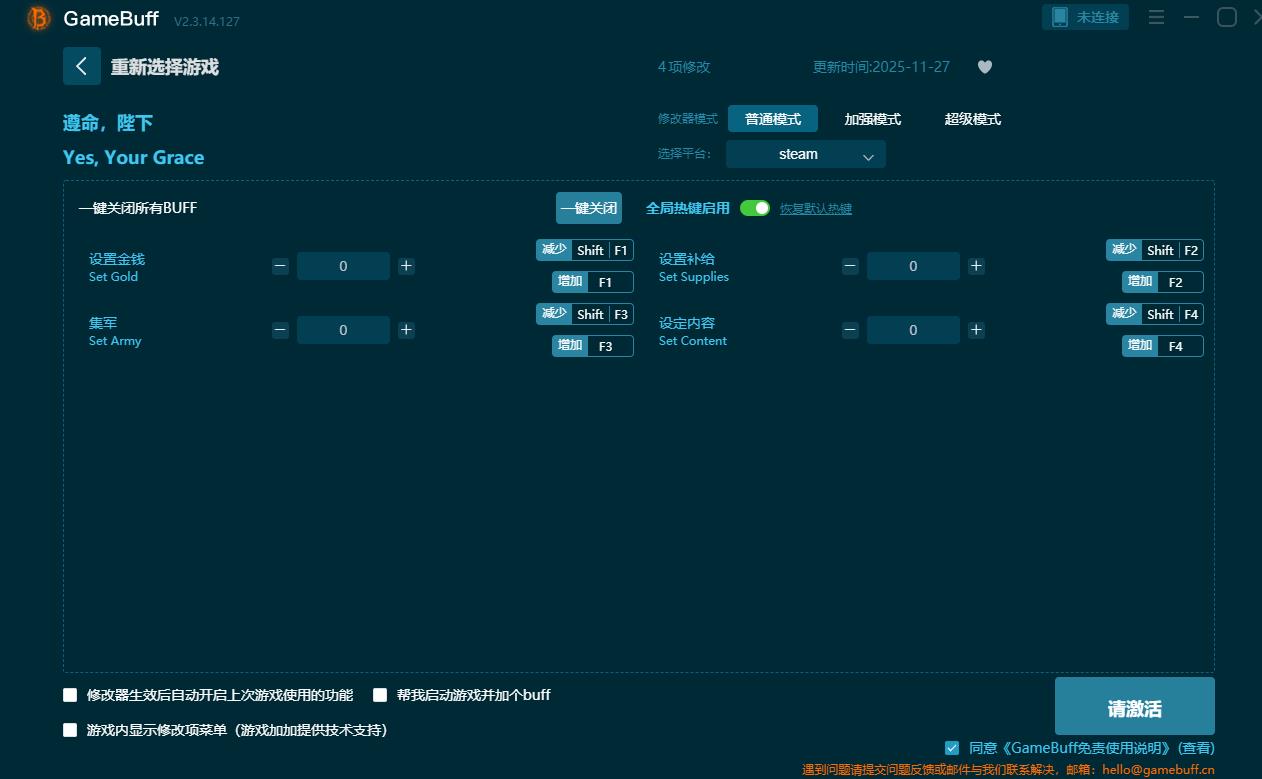Enable in-game modifier menu display checkbox
The image size is (1262, 779).
(70, 730)
